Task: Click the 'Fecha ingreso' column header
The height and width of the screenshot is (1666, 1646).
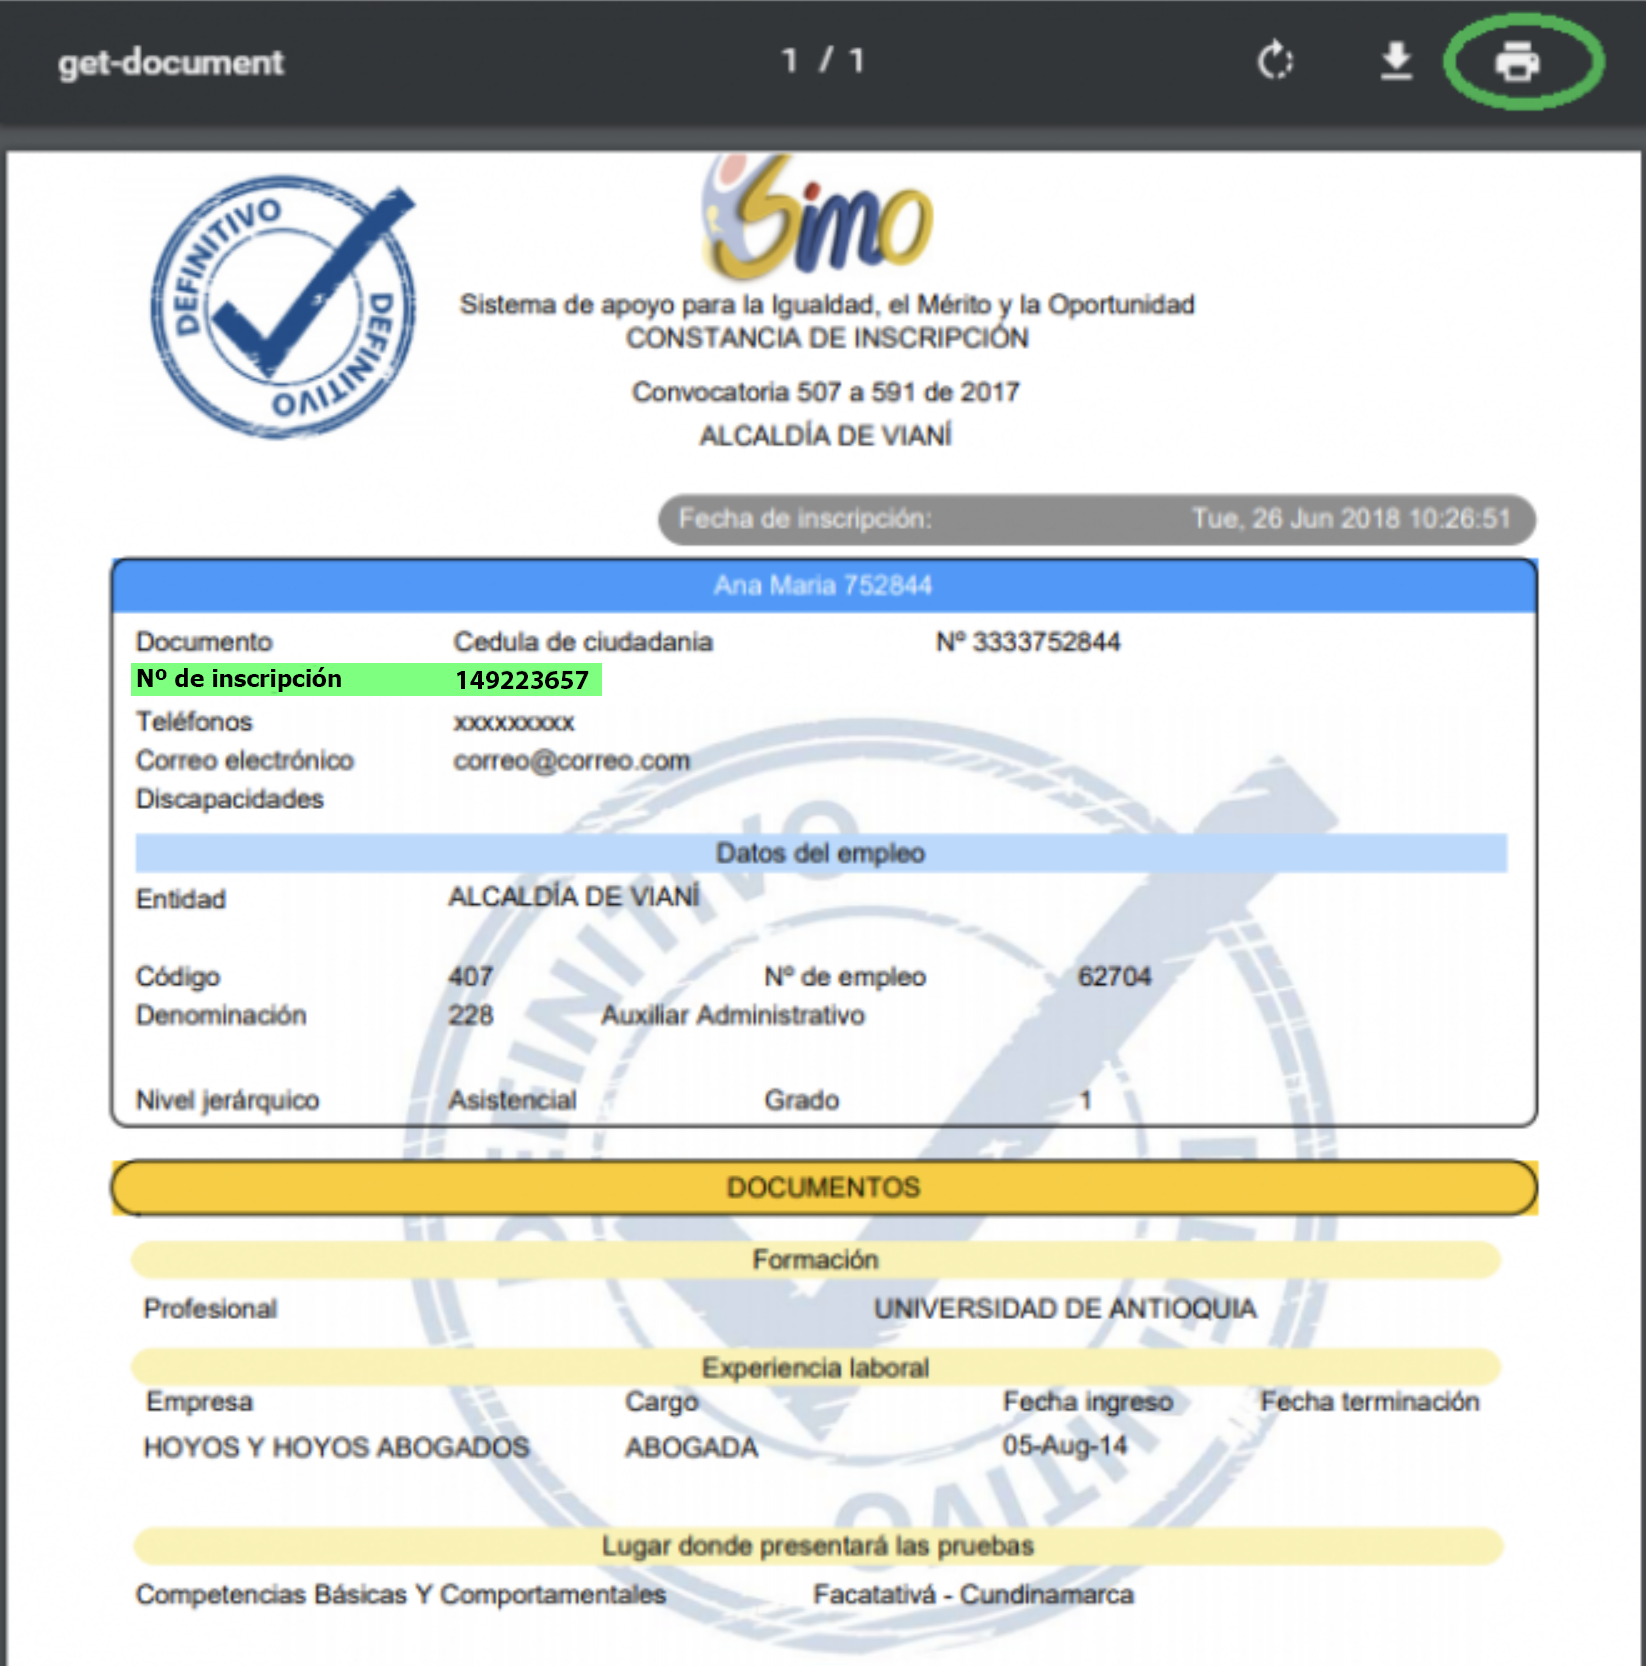Action: pos(1088,1402)
